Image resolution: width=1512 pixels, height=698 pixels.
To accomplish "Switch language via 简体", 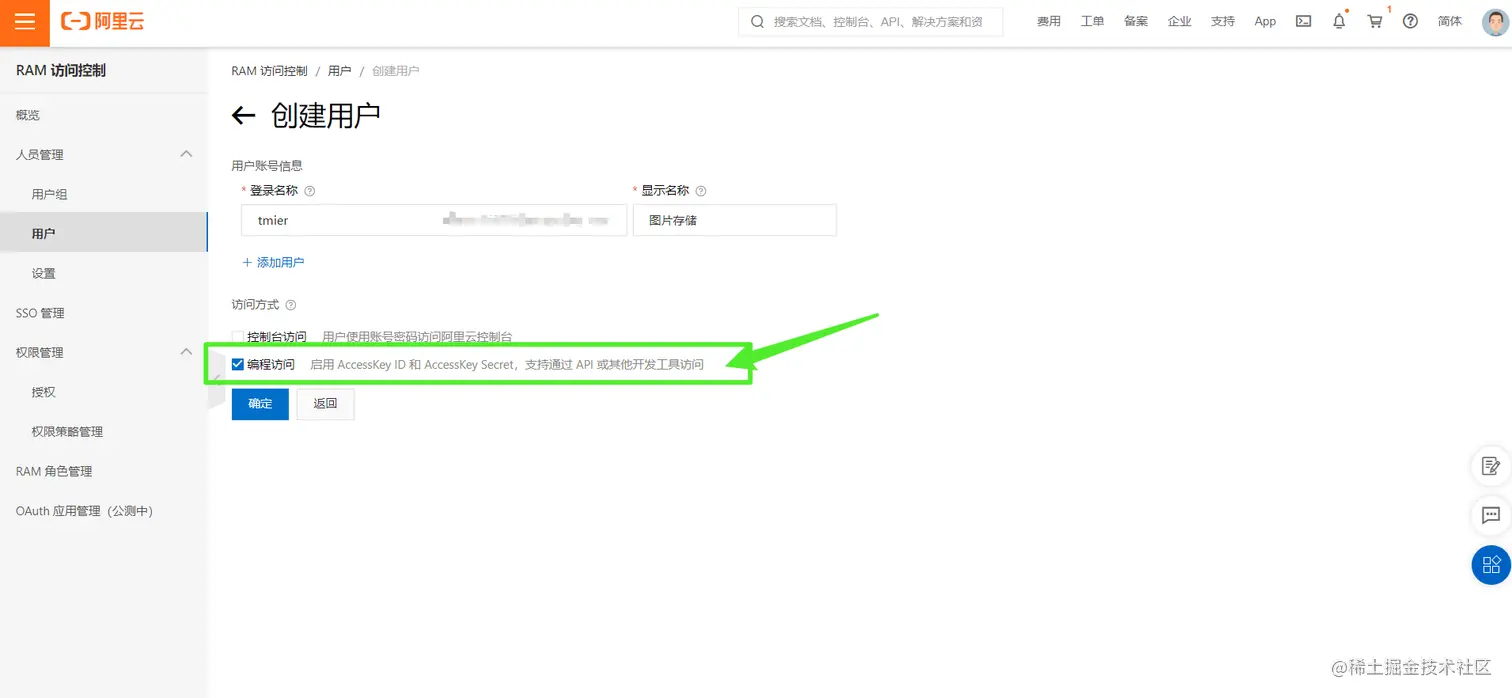I will coord(1450,21).
